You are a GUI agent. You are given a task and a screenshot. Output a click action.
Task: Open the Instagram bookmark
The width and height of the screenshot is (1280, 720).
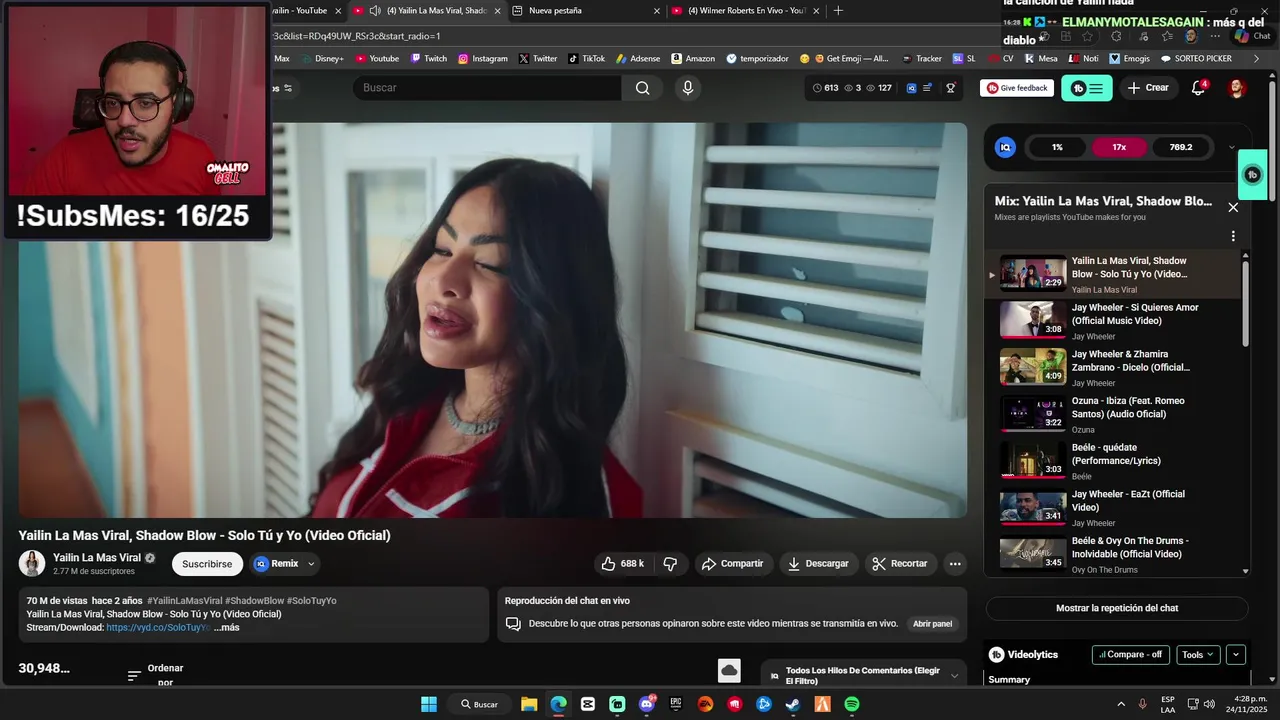point(482,59)
